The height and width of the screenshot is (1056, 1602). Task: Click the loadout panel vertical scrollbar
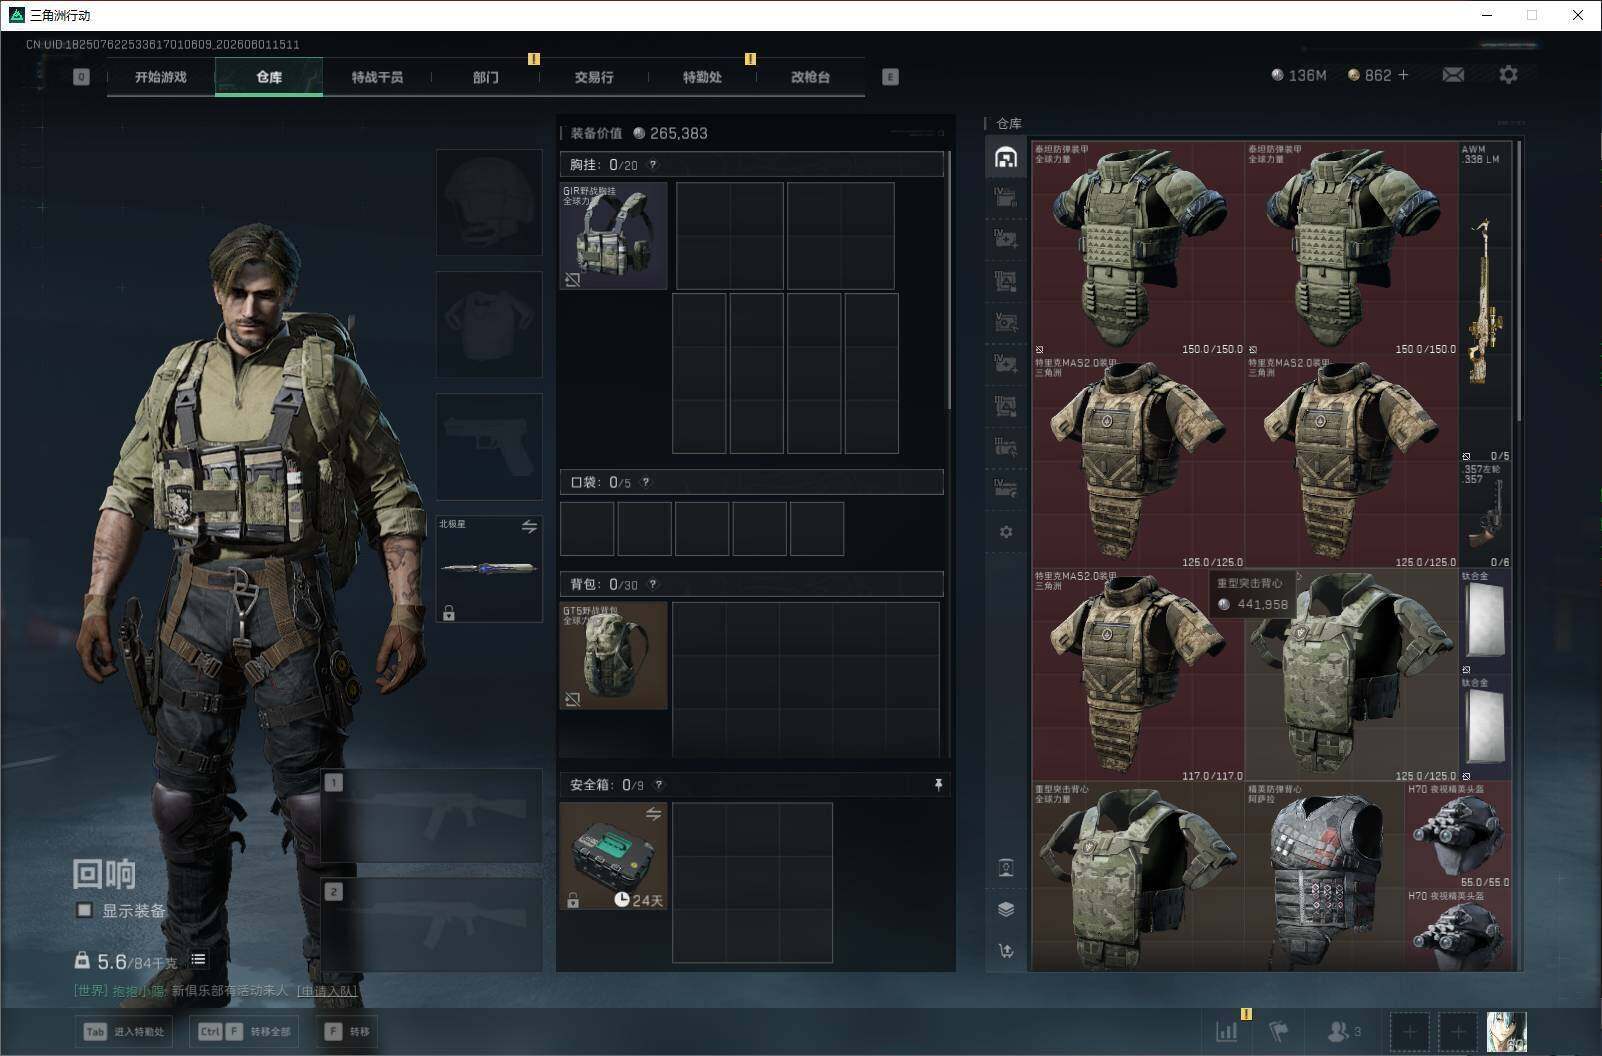948,280
